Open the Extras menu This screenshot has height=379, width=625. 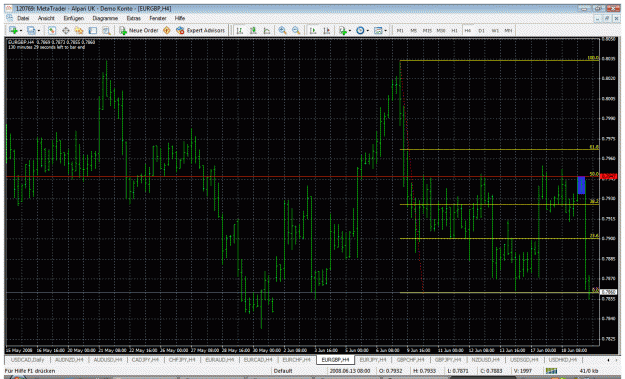point(134,18)
